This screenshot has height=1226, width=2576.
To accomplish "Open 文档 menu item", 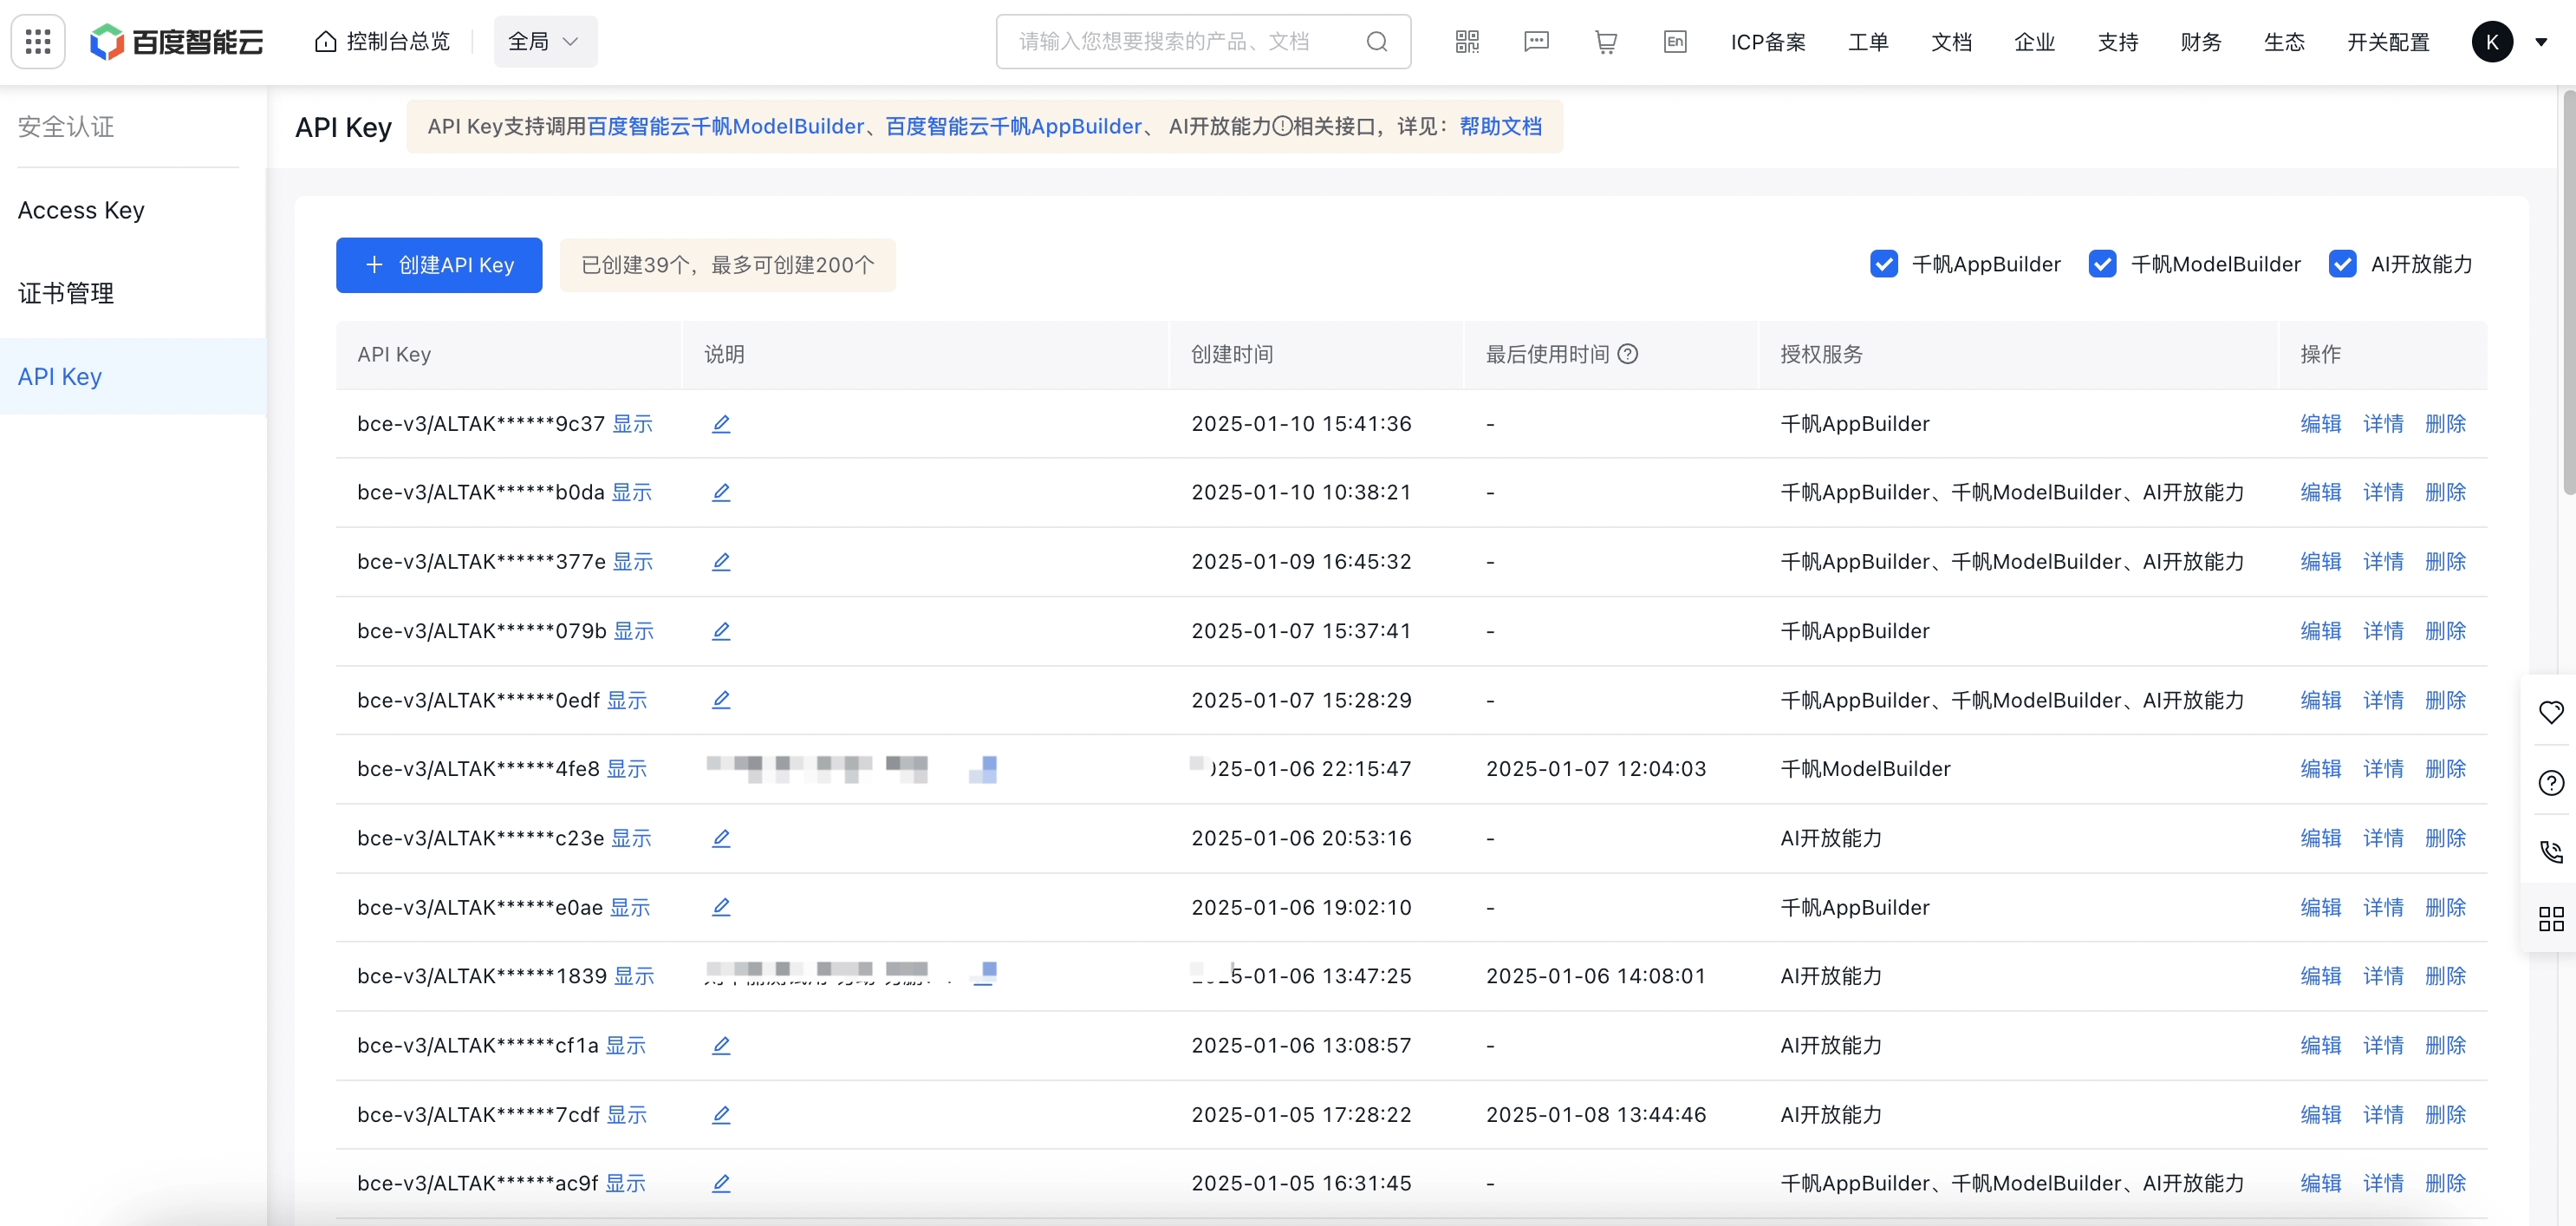I will [x=1951, y=42].
